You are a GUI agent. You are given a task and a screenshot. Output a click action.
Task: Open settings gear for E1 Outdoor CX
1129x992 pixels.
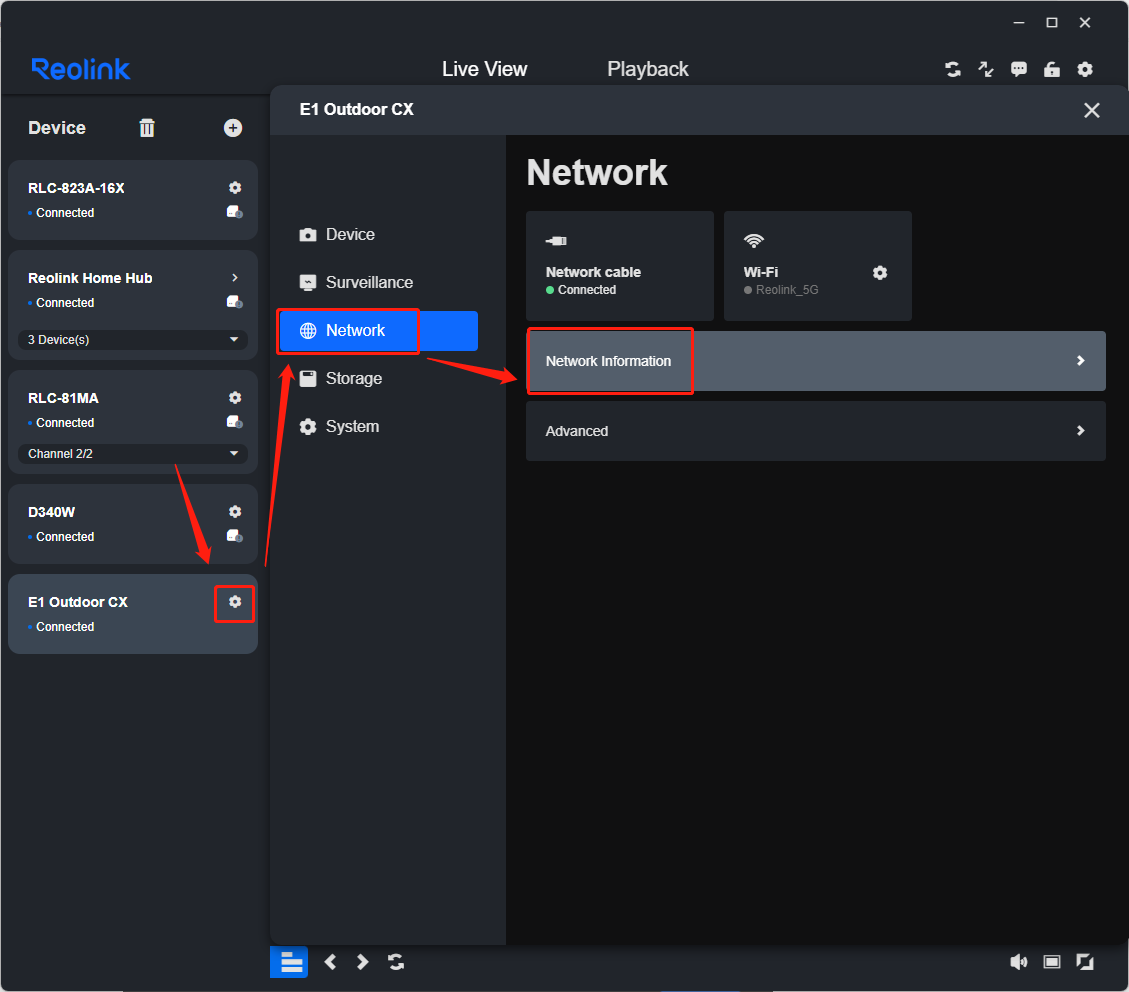tap(235, 601)
